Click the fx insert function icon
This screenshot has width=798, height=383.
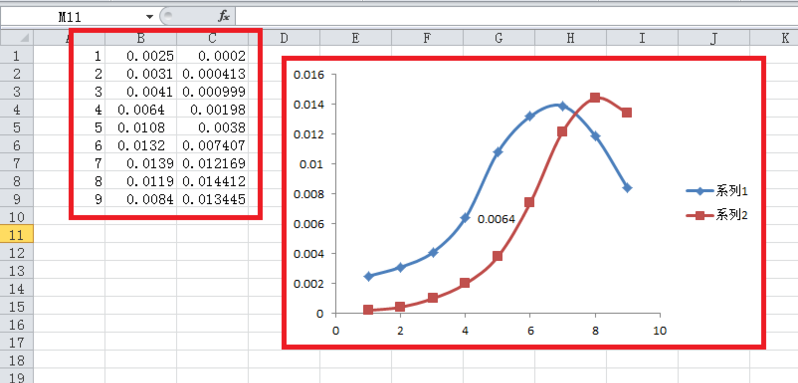point(224,17)
